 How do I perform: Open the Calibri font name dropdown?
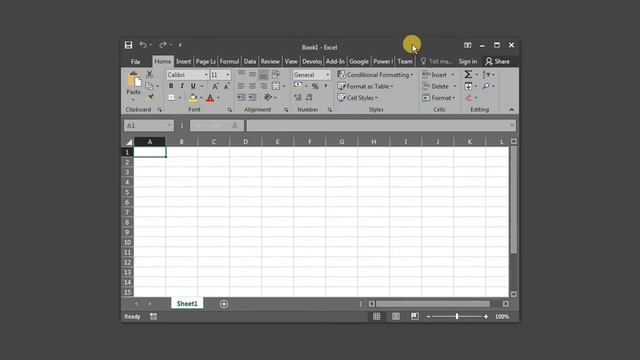tap(206, 75)
